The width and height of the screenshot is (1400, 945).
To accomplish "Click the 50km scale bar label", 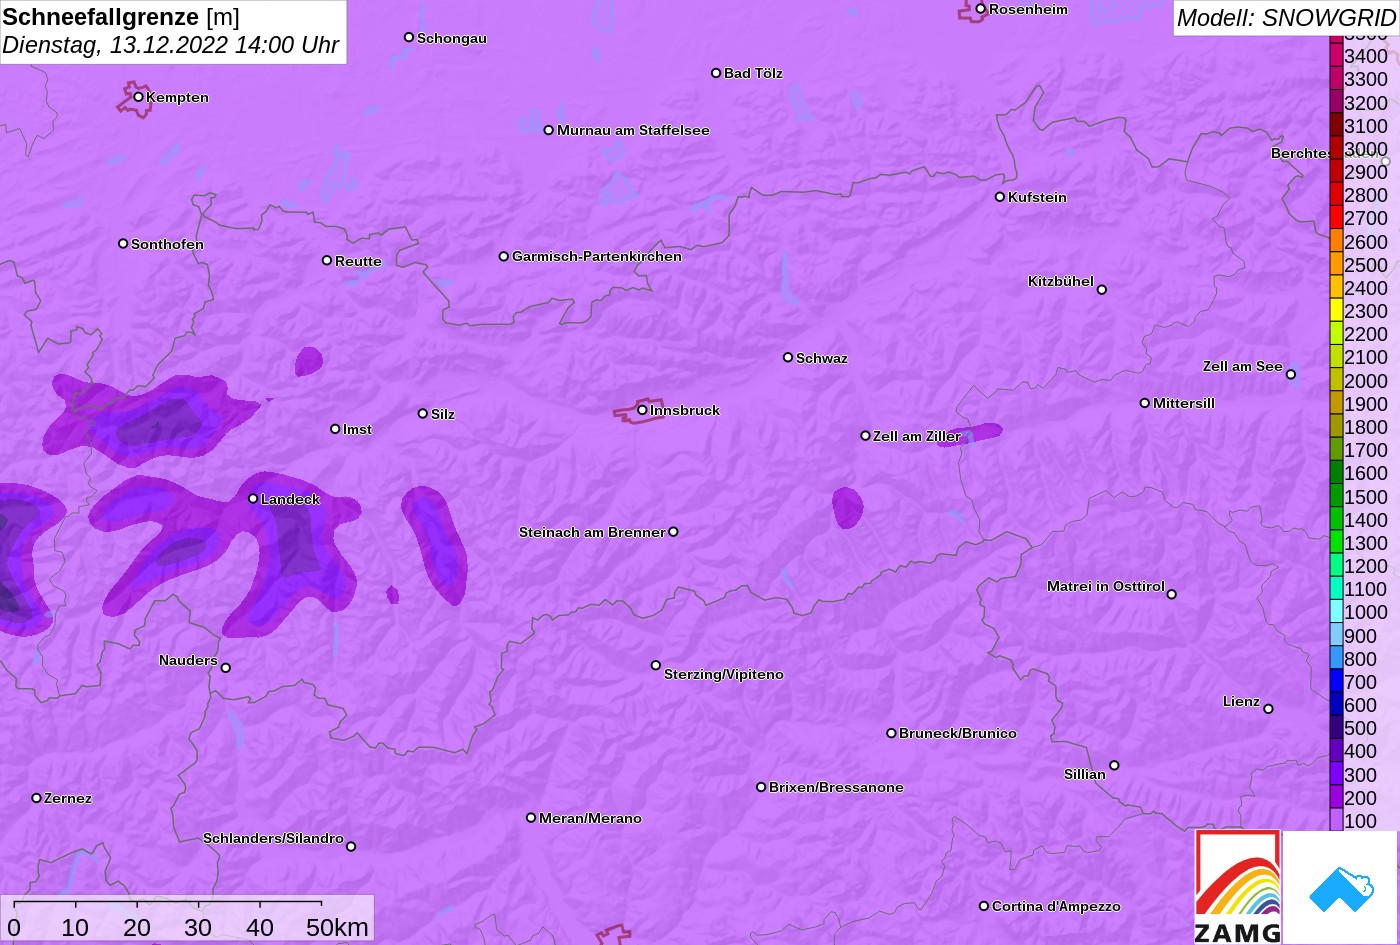I will tap(337, 928).
